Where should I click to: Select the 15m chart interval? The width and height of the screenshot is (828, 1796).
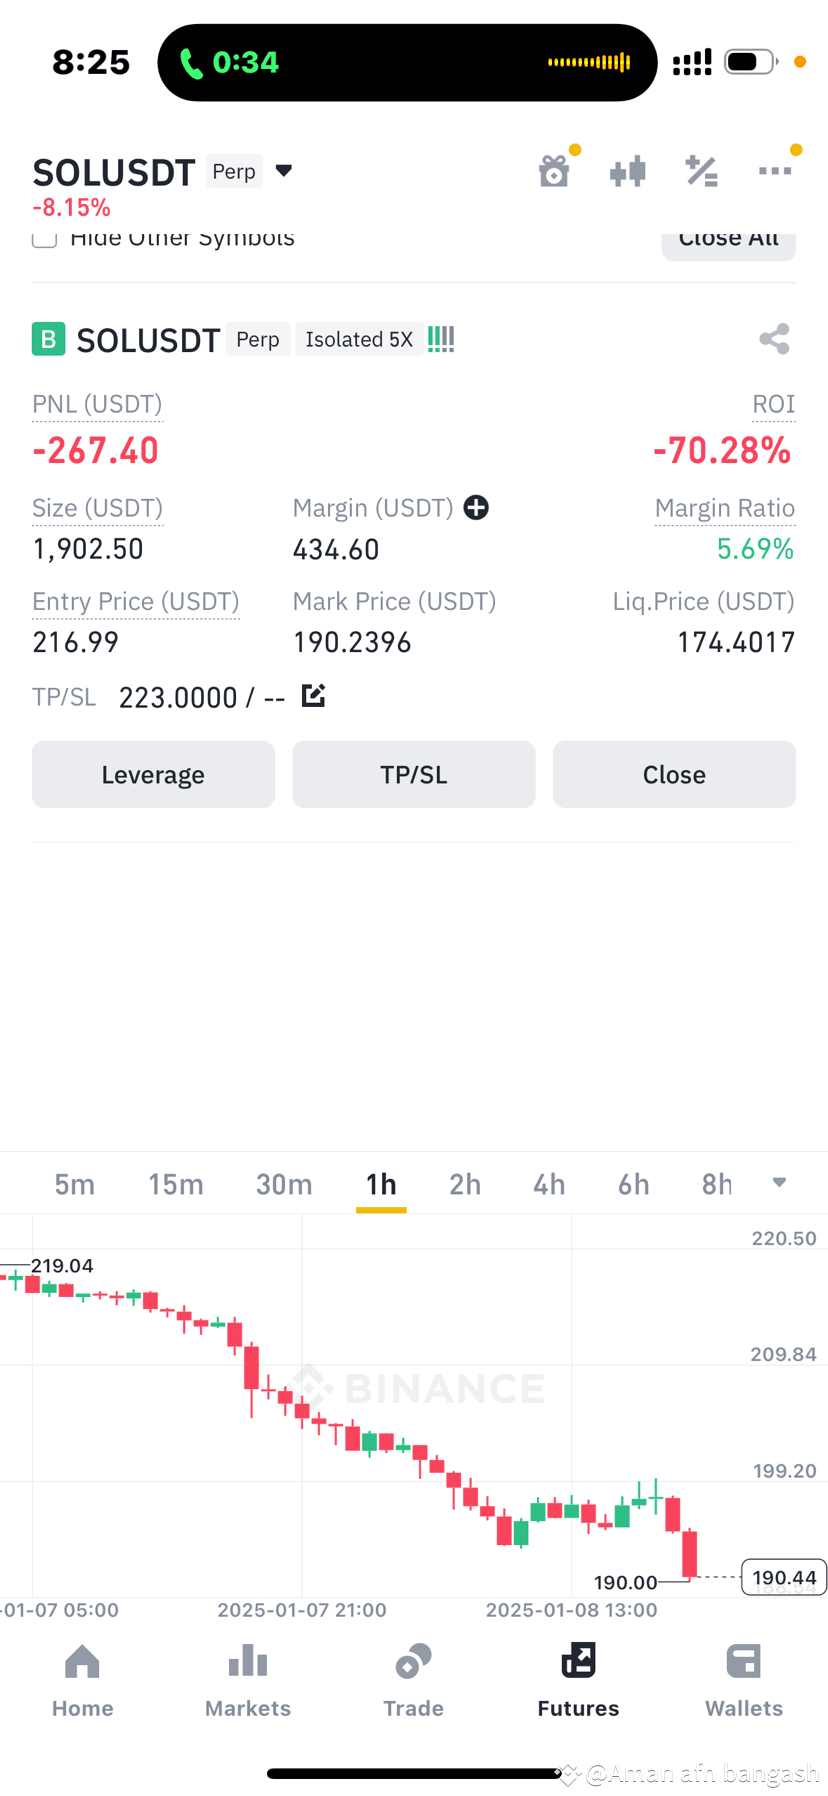(176, 1184)
